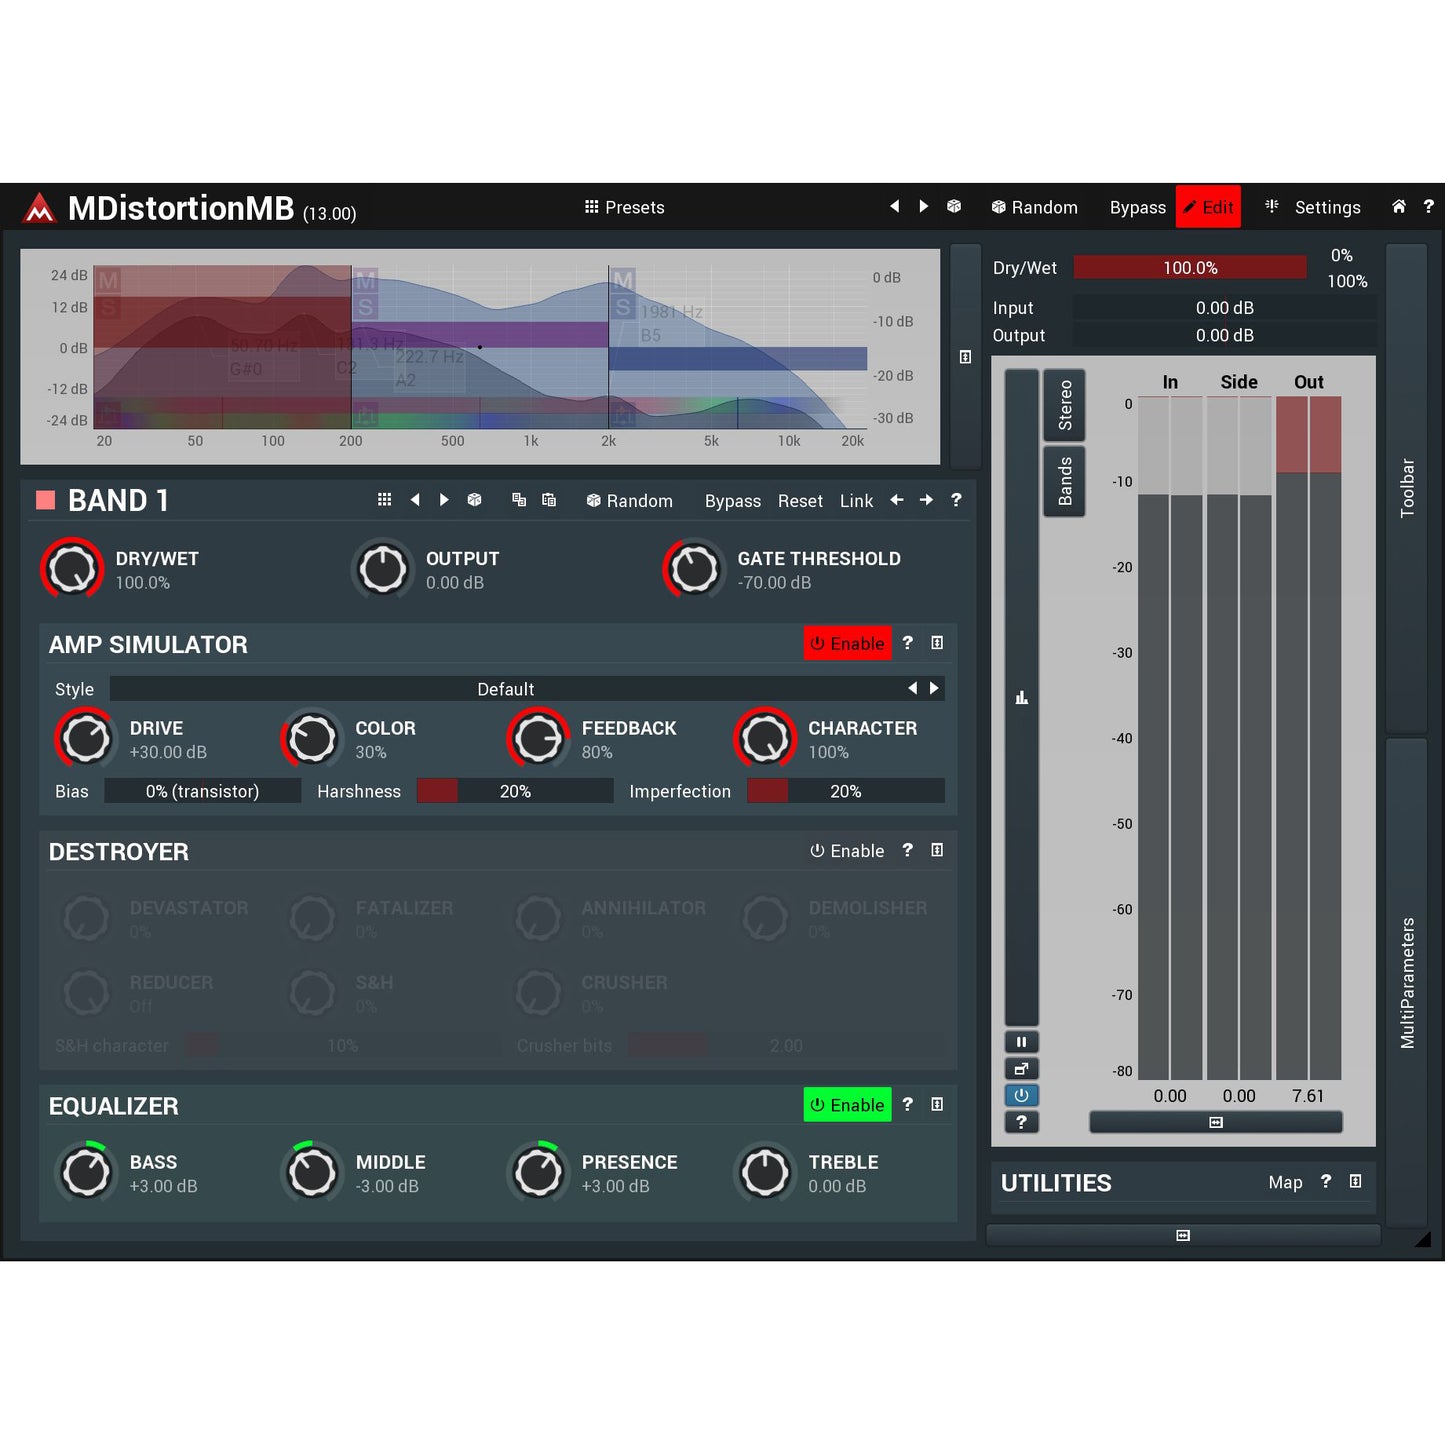Paste settings using Band 1 paste icon
The height and width of the screenshot is (1445, 1445).
[549, 500]
